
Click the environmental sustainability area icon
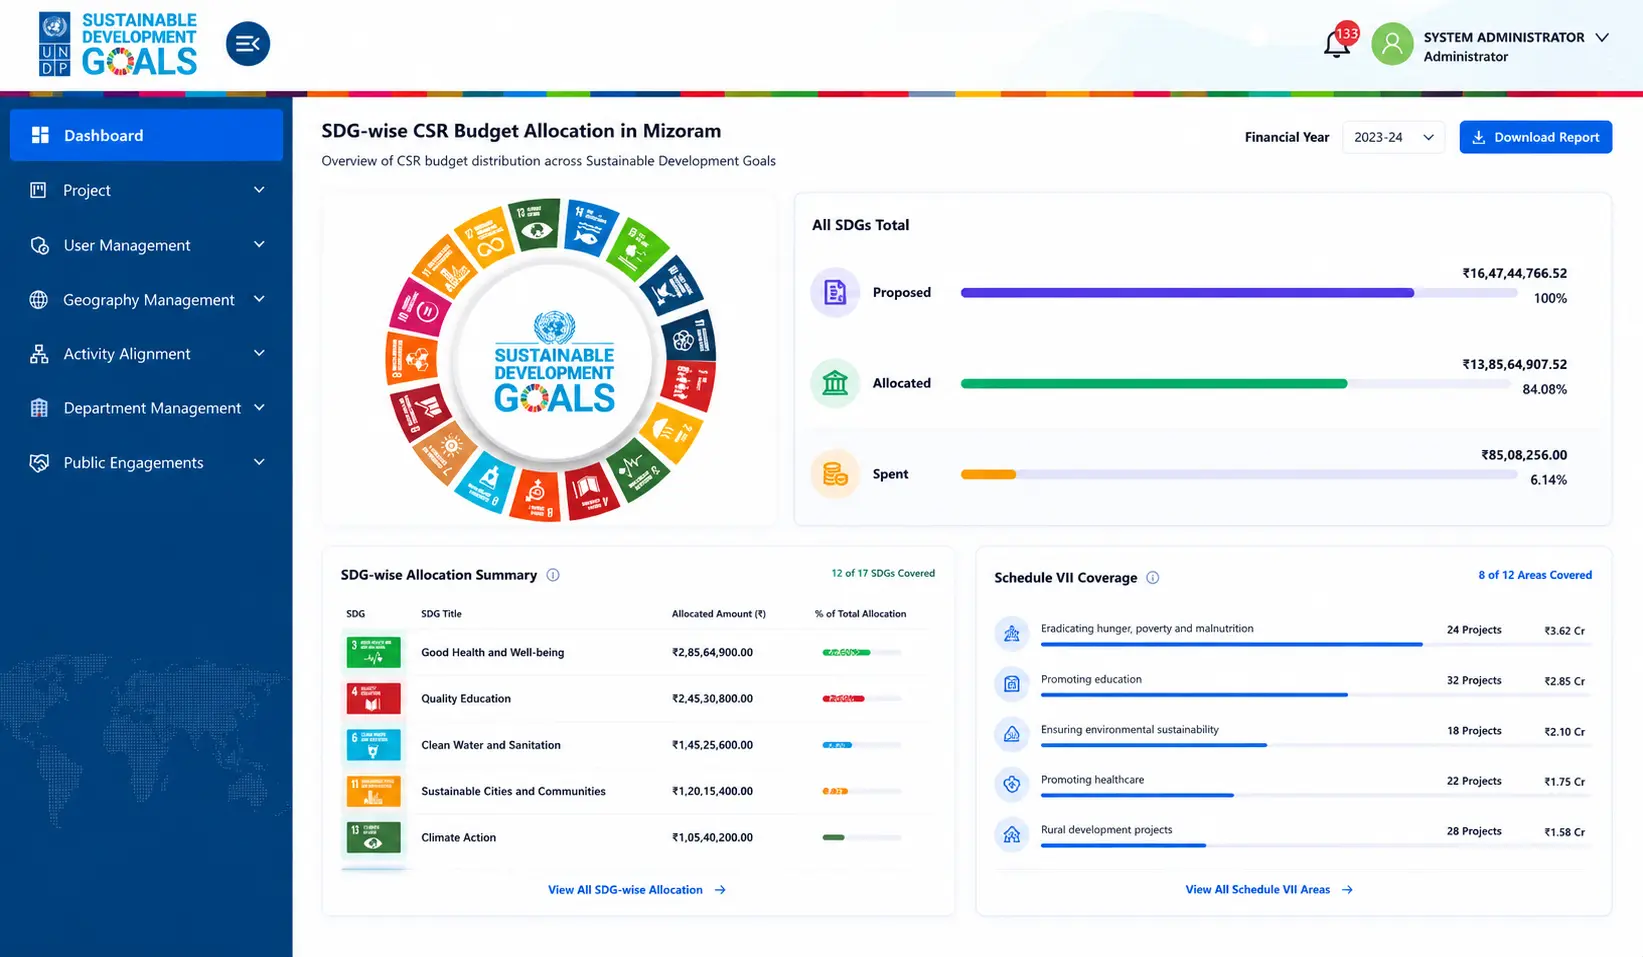coord(1012,734)
